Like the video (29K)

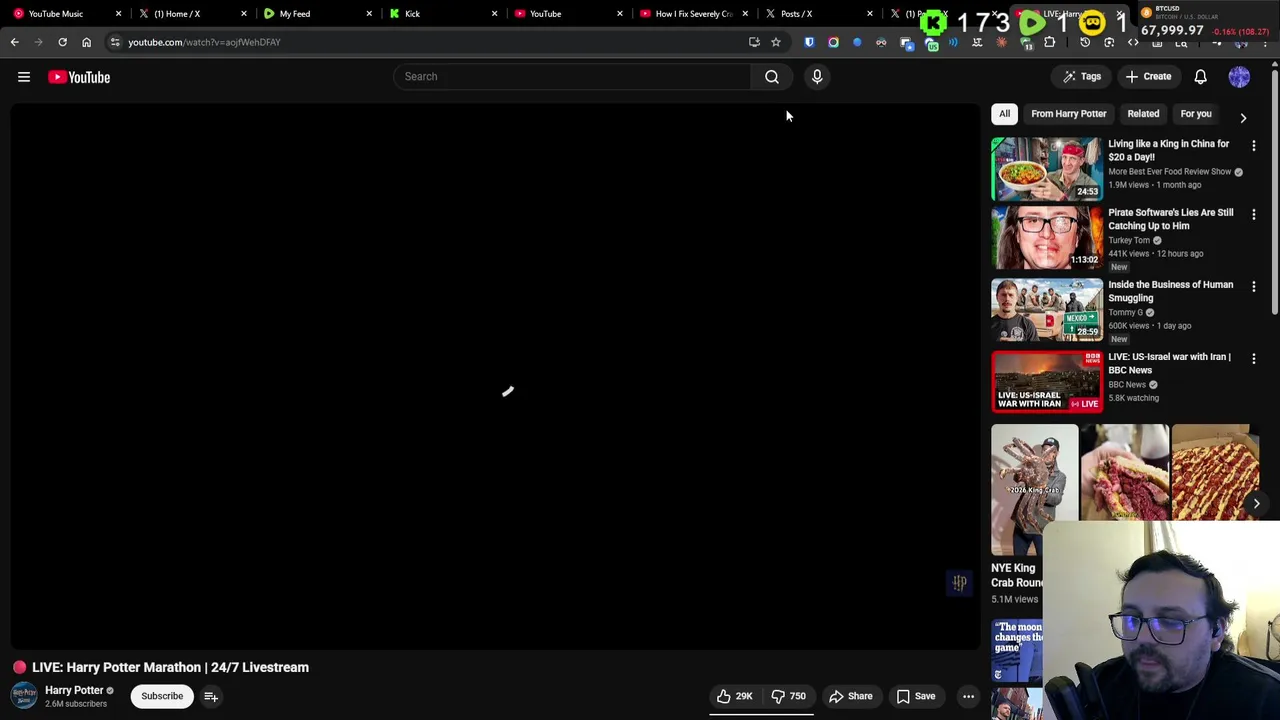click(735, 696)
